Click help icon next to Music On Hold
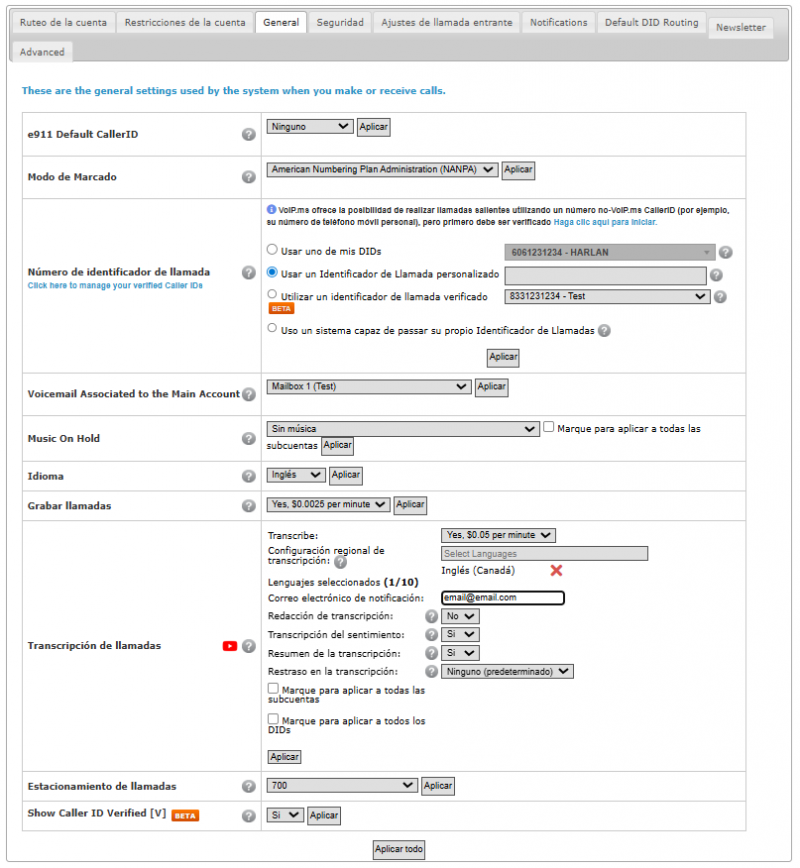Image resolution: width=800 pixels, height=868 pixels. click(x=249, y=438)
